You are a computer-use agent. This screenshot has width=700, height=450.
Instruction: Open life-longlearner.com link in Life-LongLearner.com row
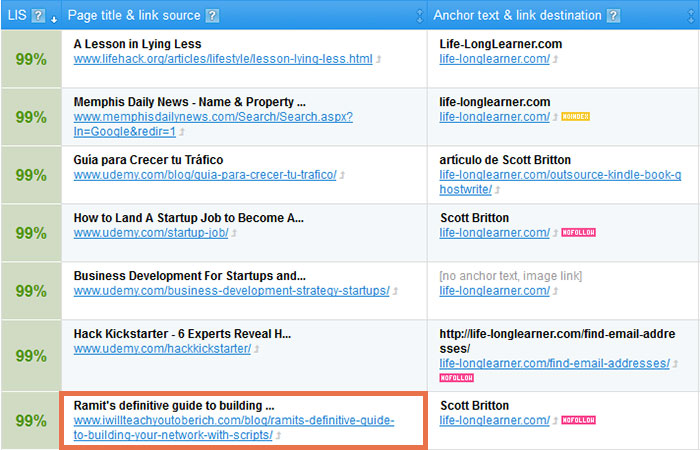(494, 59)
